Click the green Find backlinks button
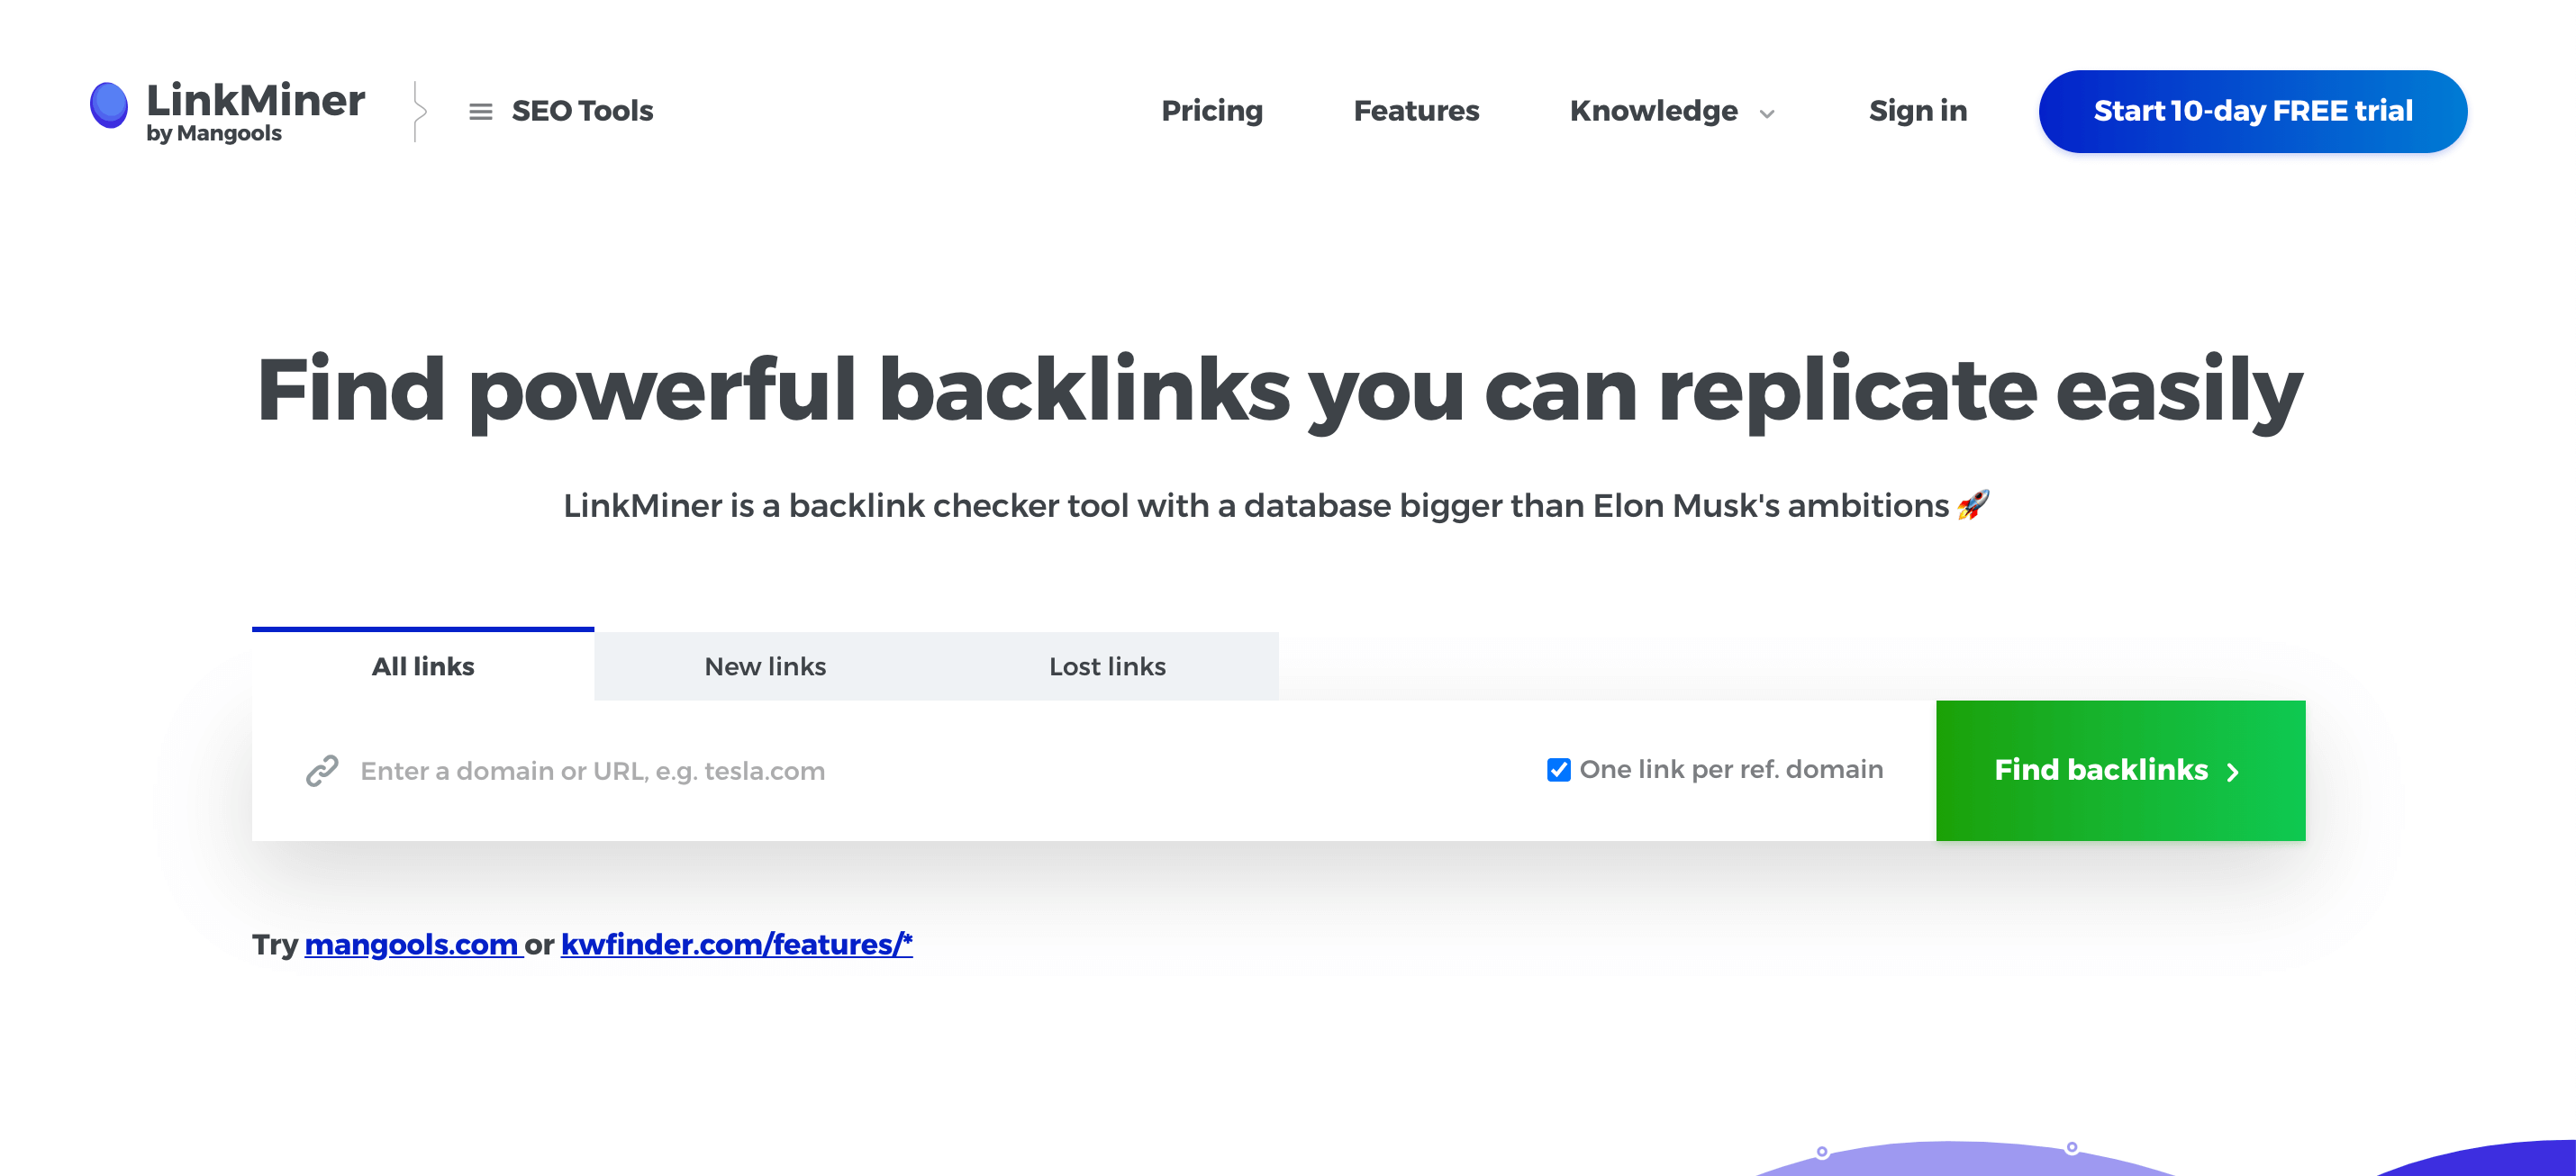Viewport: 2576px width, 1176px height. [x=2119, y=769]
